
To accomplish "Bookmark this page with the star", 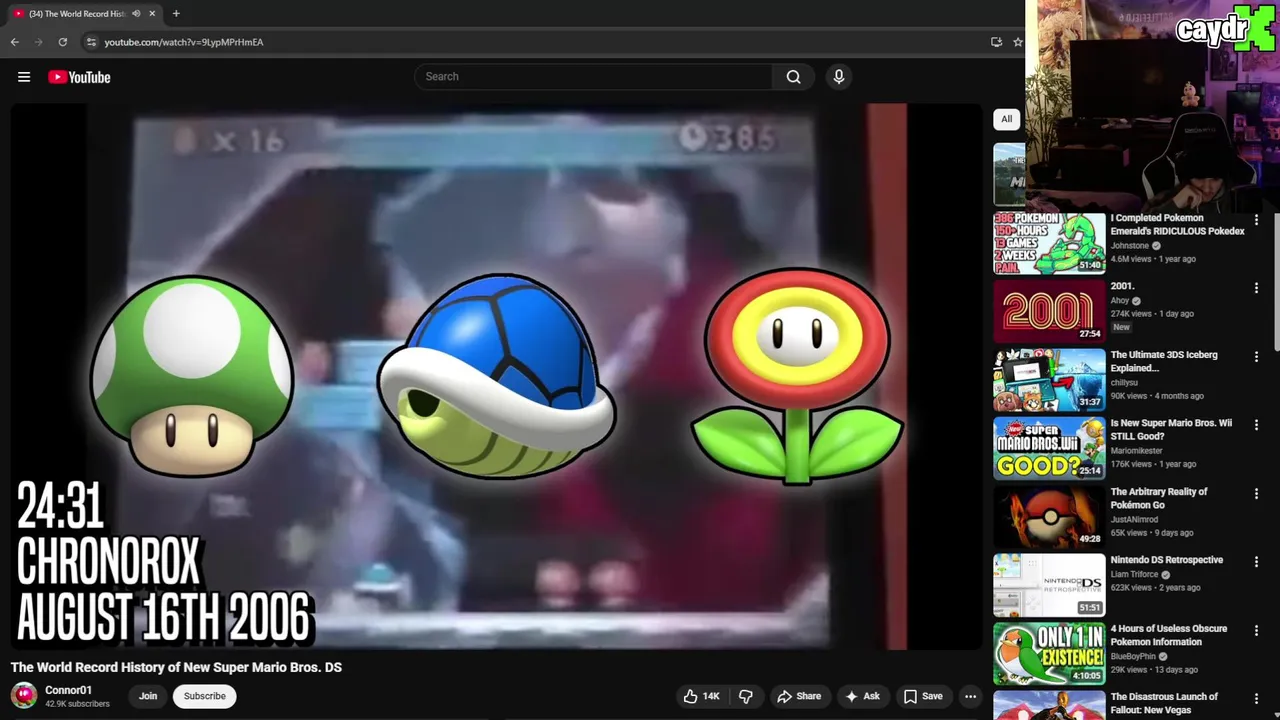I will tap(1018, 42).
